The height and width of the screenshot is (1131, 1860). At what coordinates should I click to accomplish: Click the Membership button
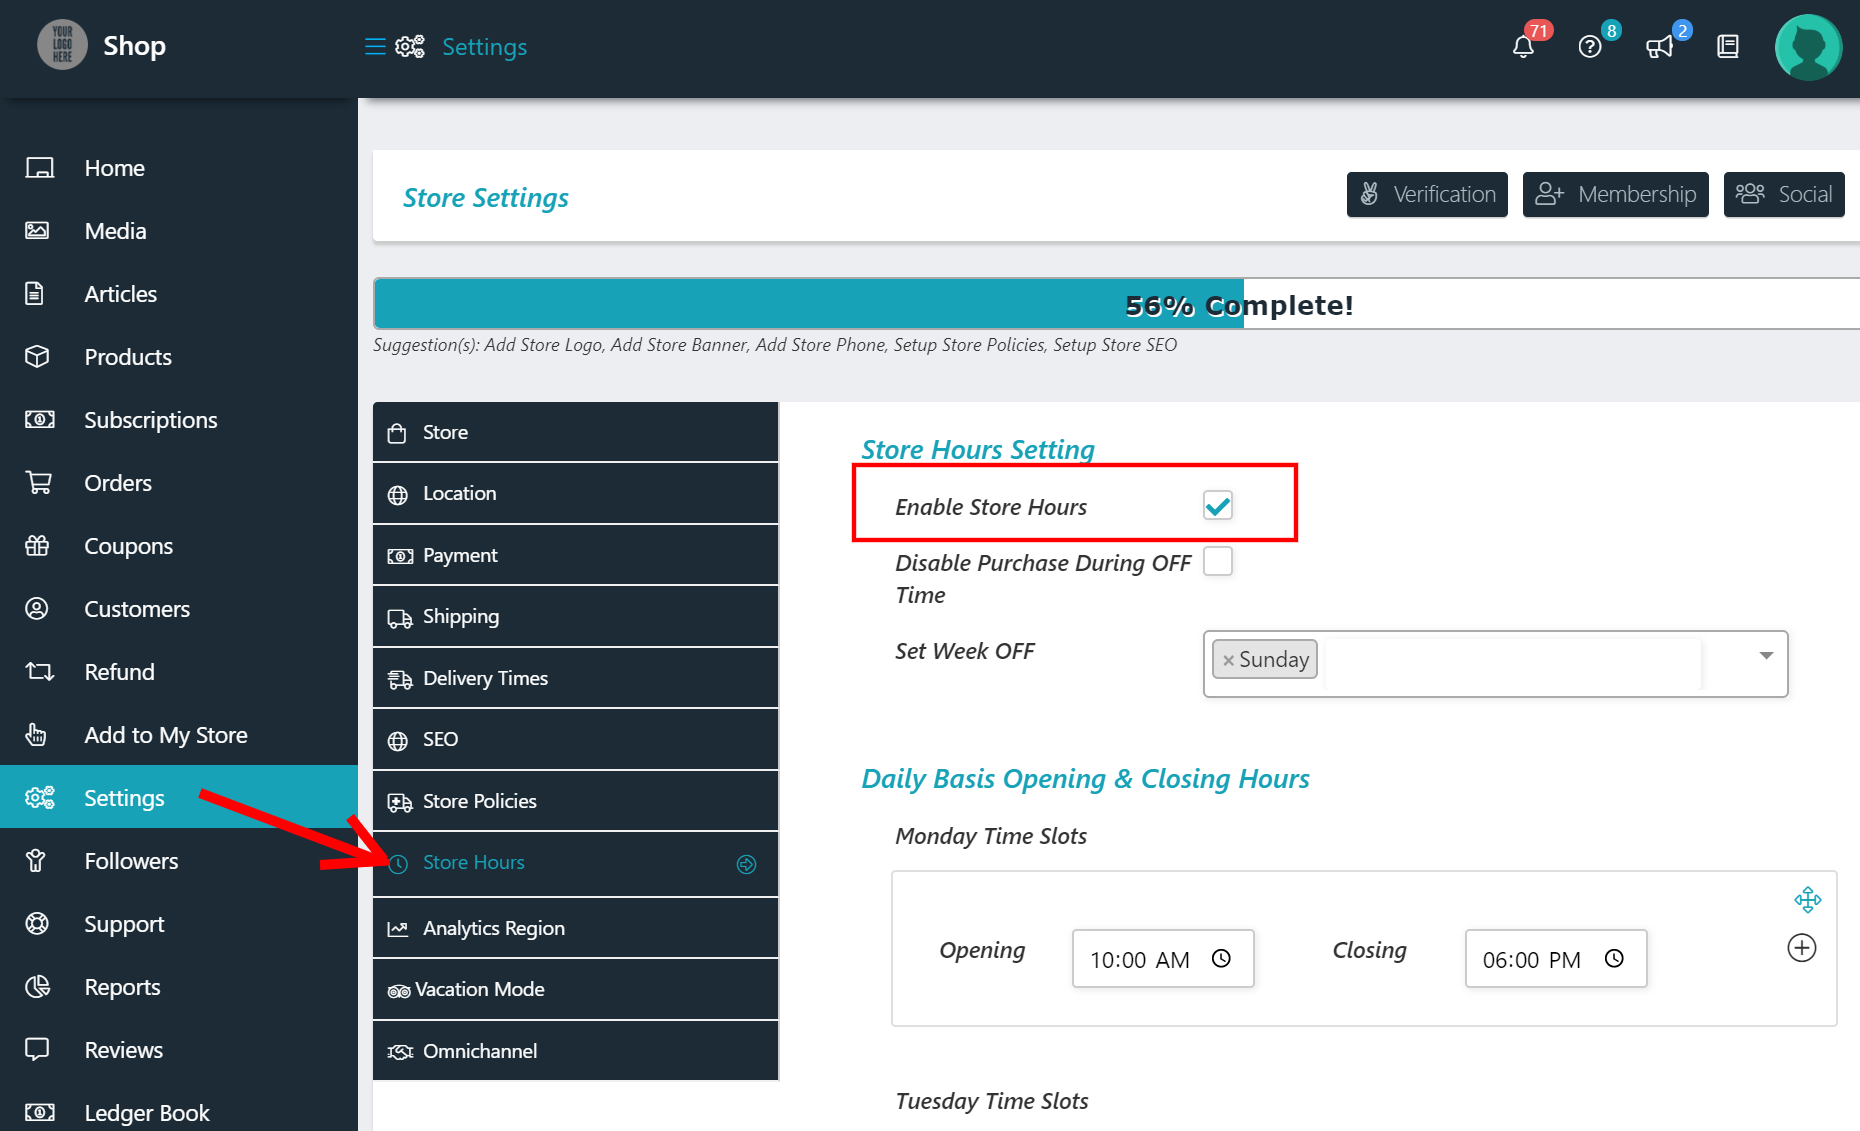[1615, 194]
